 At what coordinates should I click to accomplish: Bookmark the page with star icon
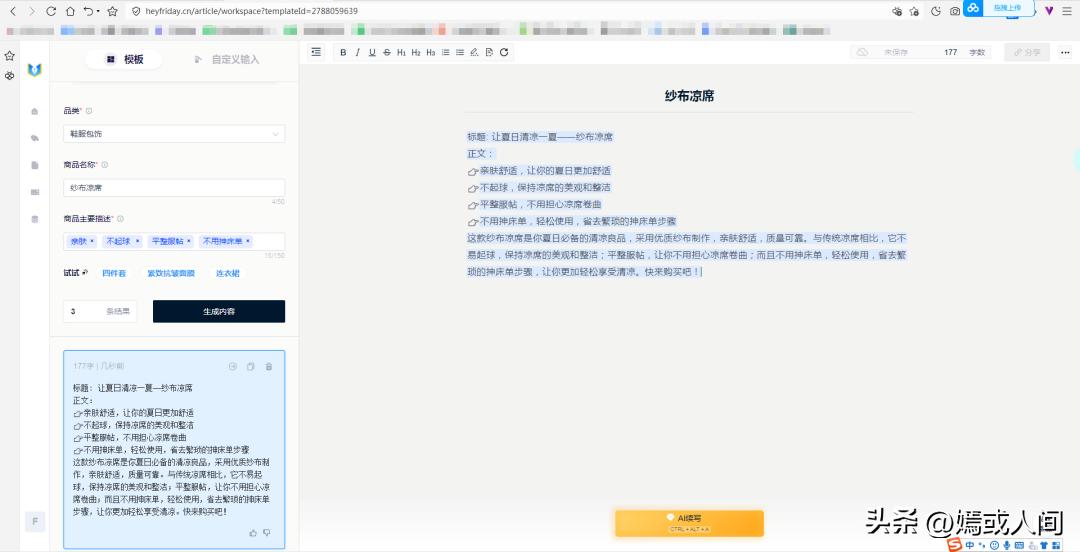click(113, 11)
